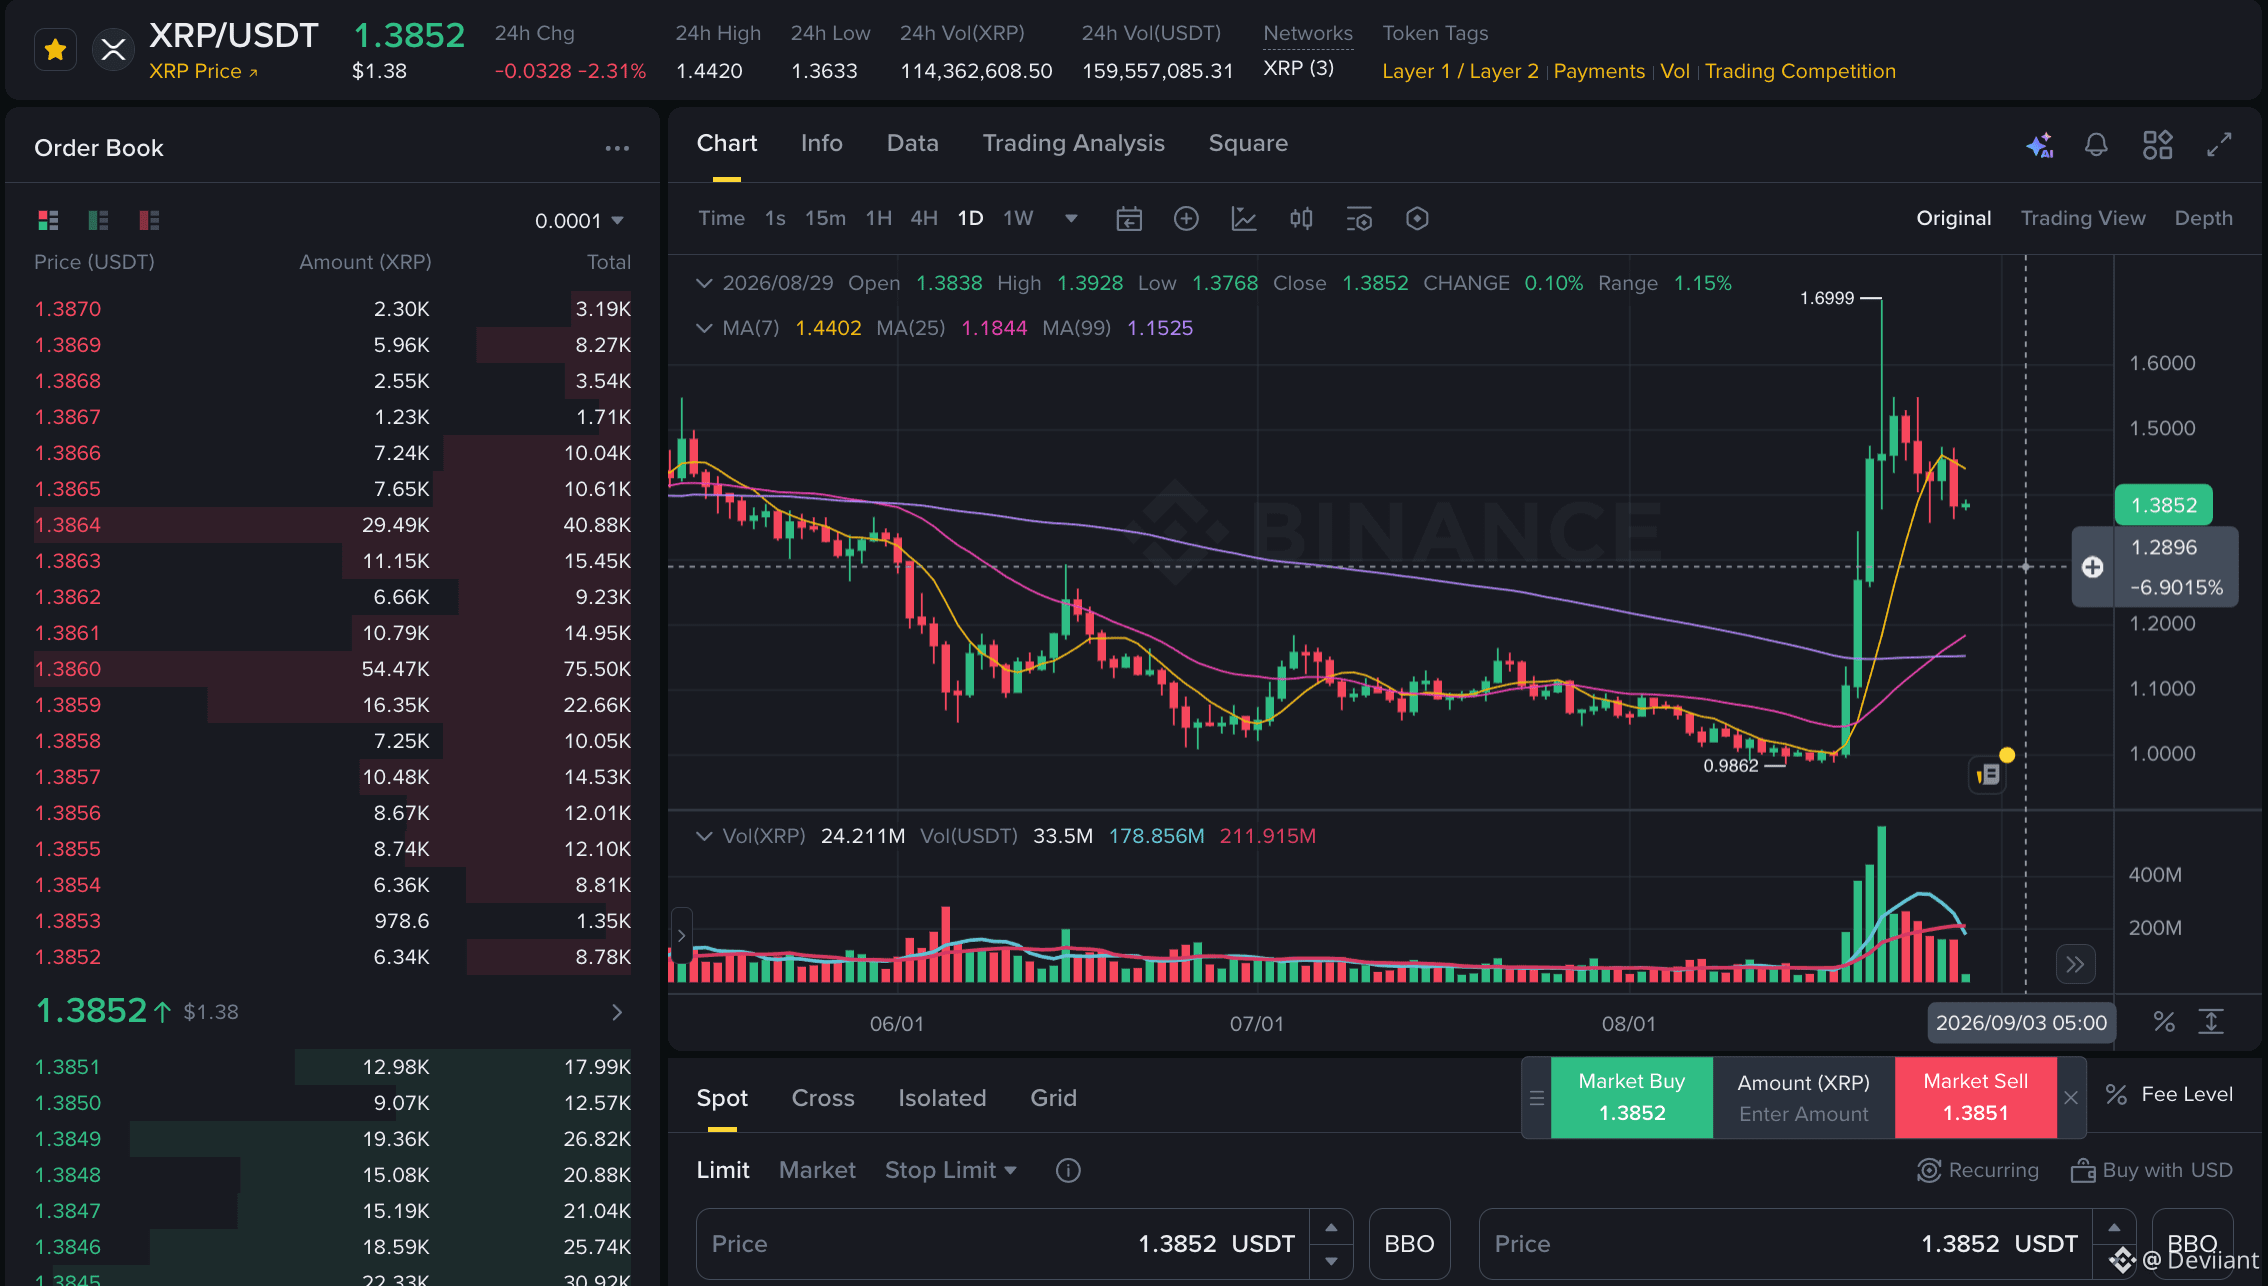This screenshot has width=2268, height=1286.
Task: Toggle auto-fit price scale icon
Action: click(x=2211, y=1021)
